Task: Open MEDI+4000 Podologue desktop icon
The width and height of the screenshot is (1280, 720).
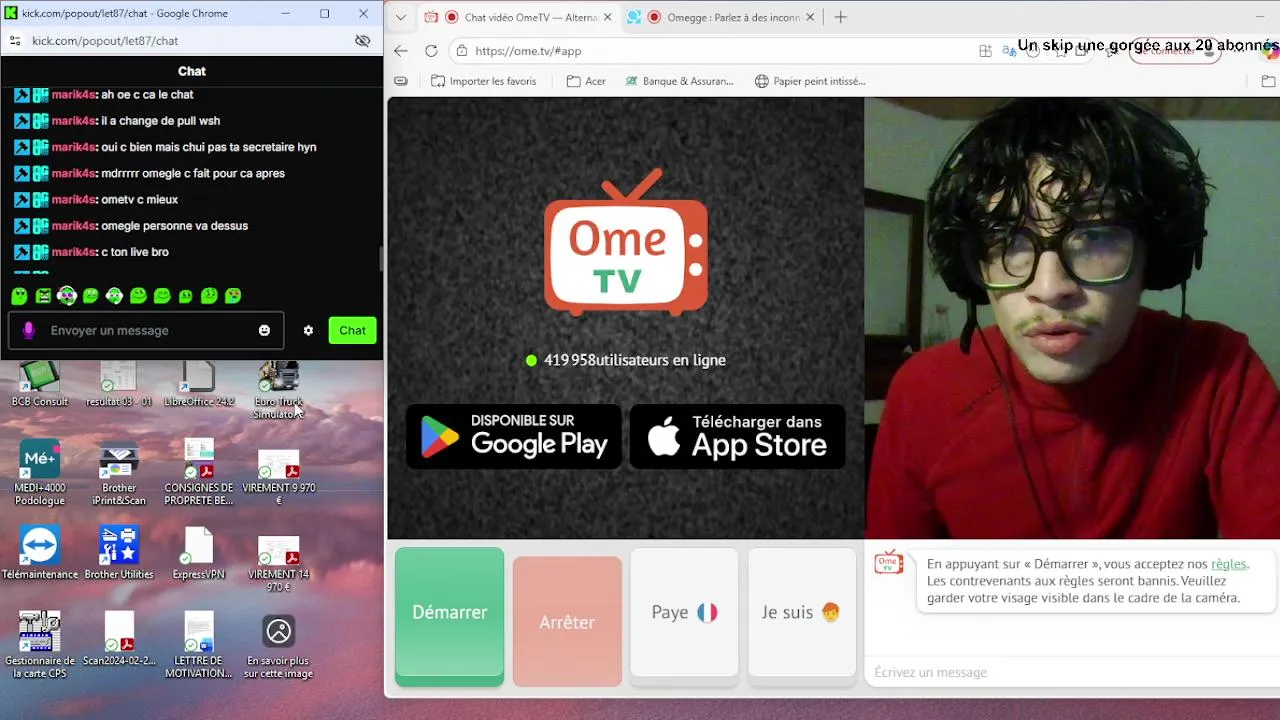Action: (x=40, y=474)
